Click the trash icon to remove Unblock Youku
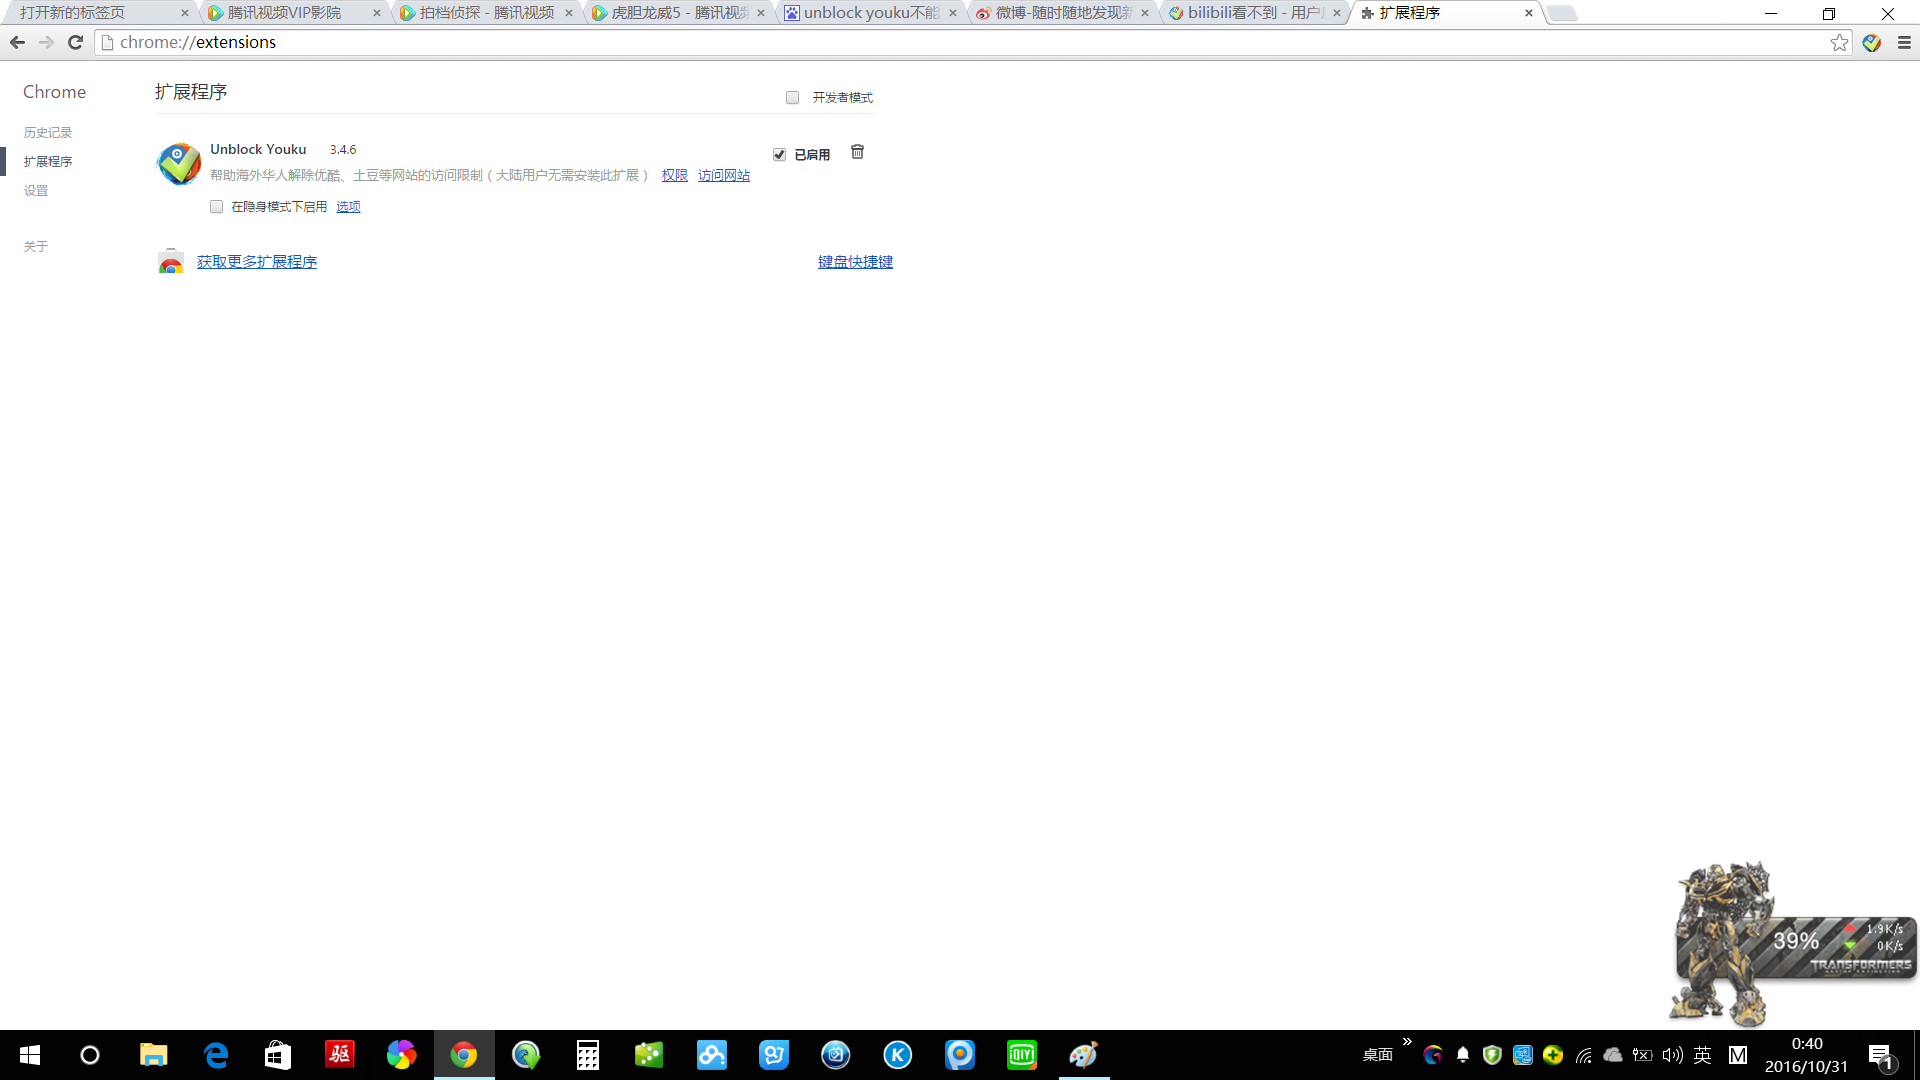1920x1080 pixels. [x=857, y=152]
